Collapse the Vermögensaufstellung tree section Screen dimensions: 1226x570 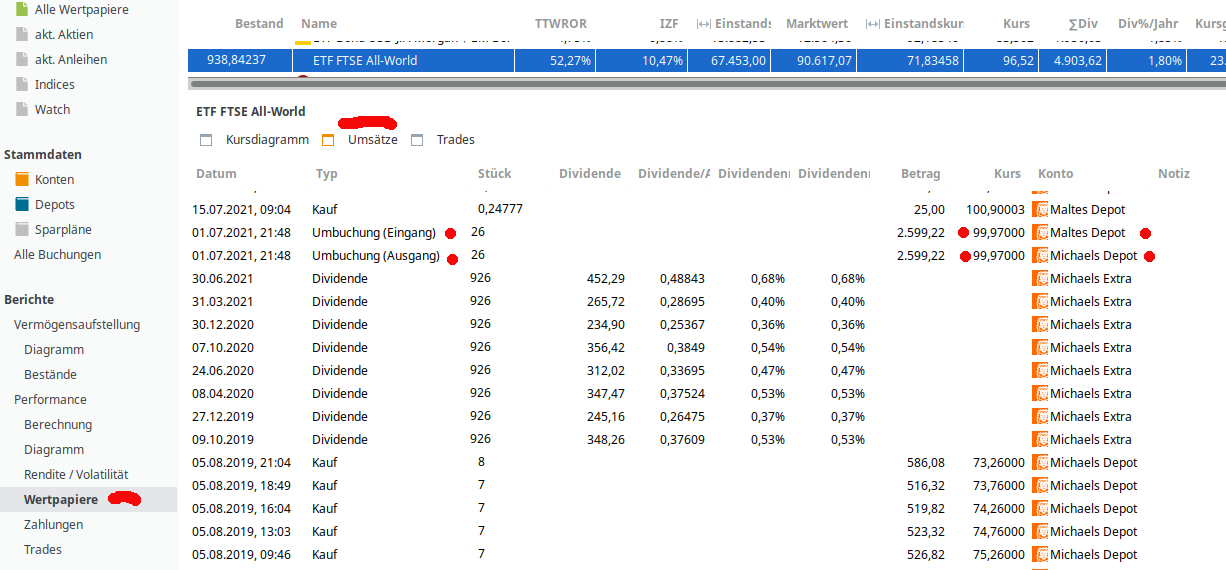tap(77, 324)
